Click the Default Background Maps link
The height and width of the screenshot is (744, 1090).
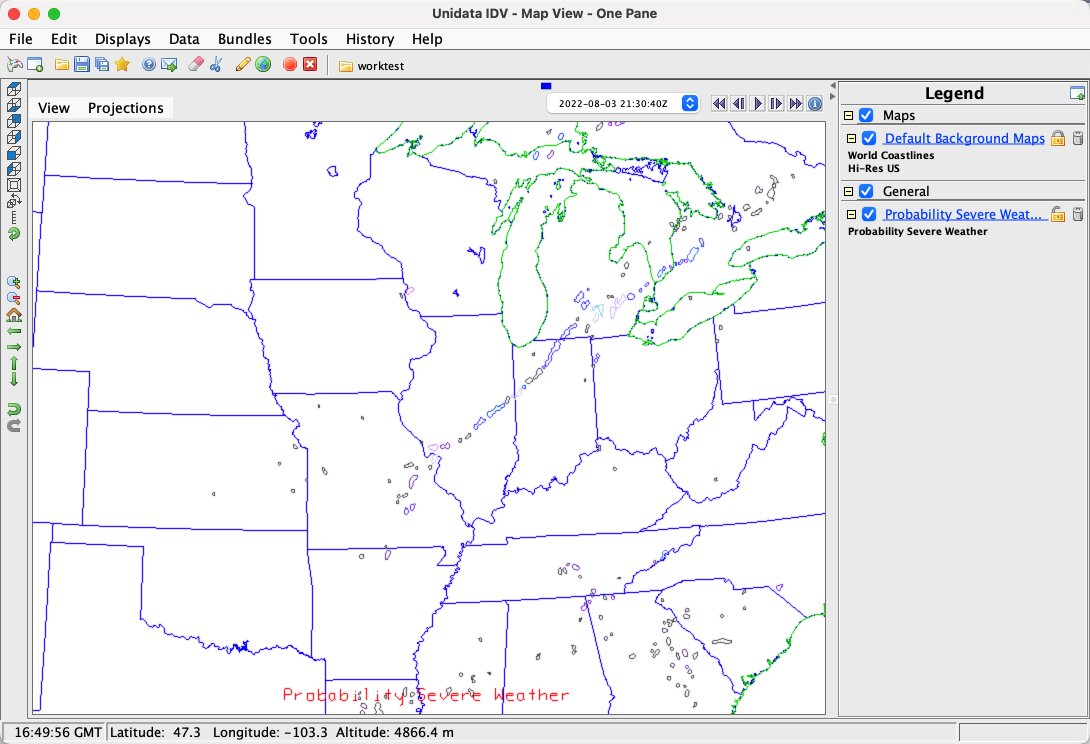pos(964,138)
